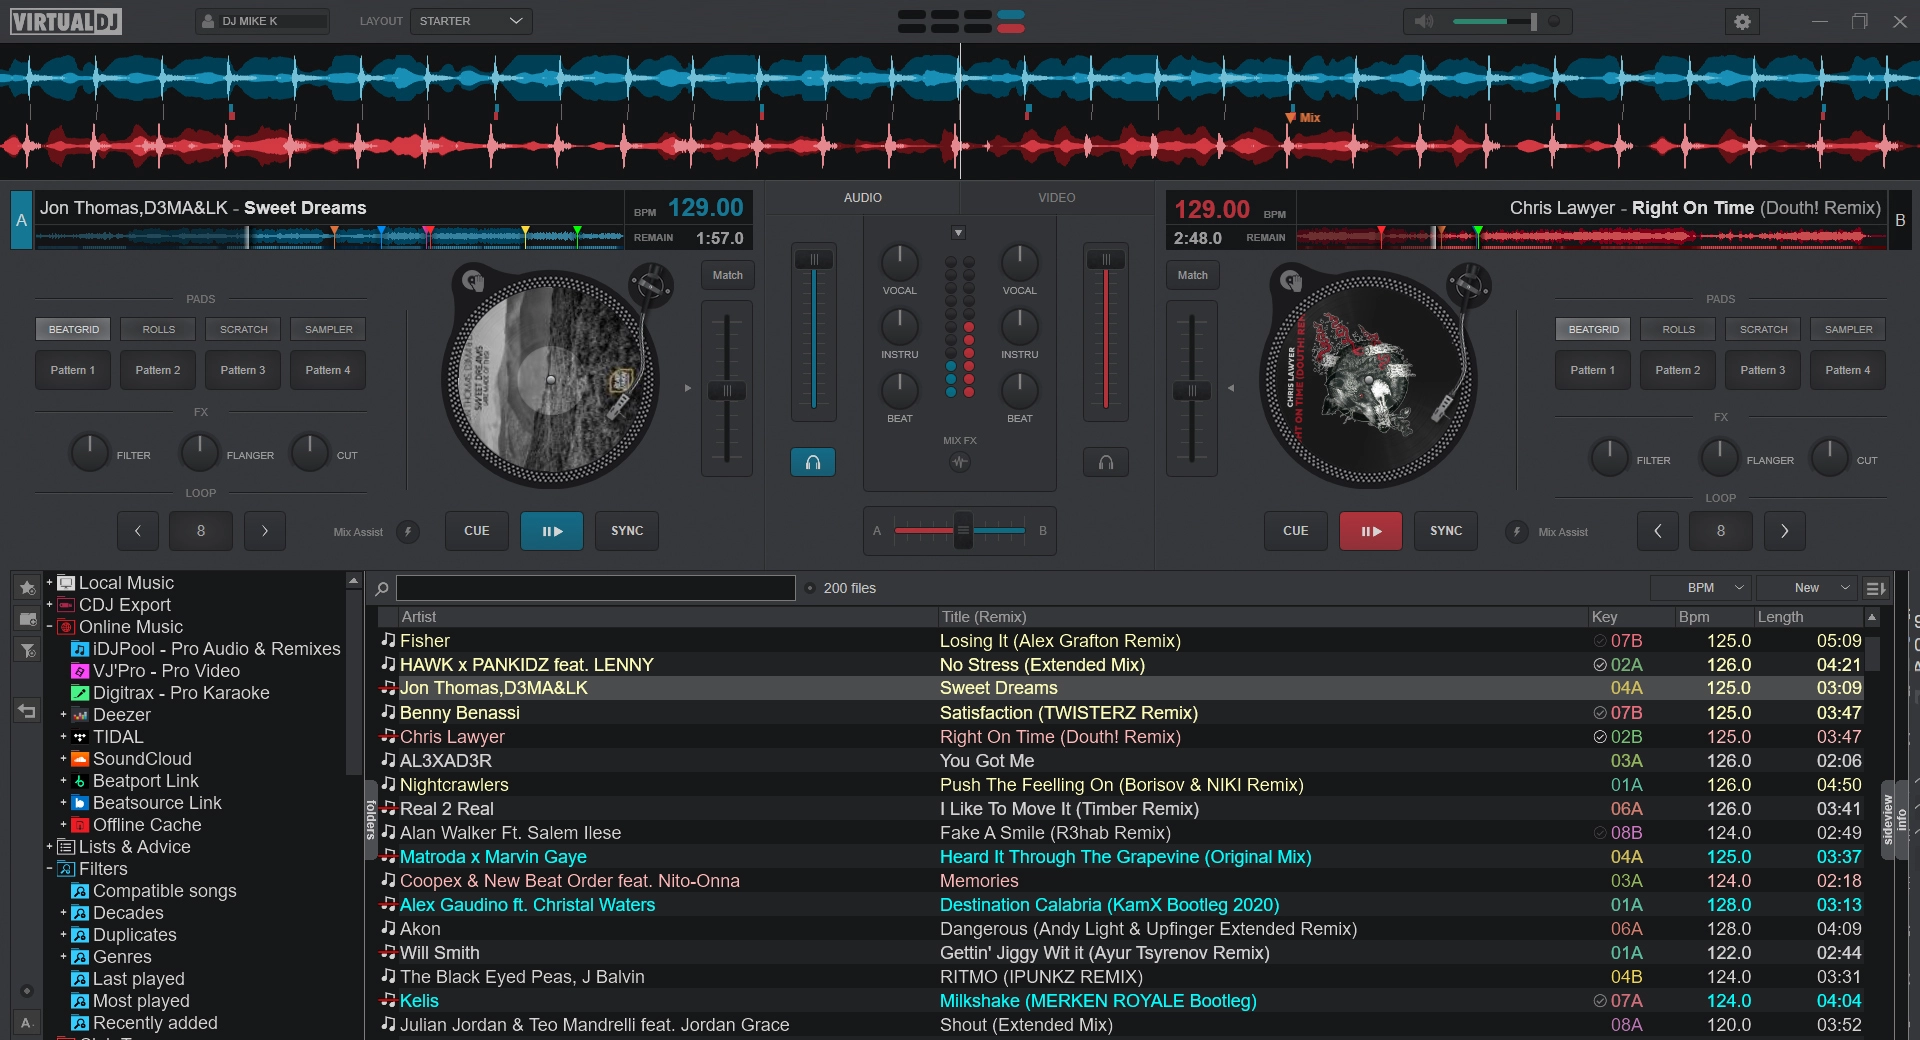This screenshot has height=1040, width=1920.
Task: Open the Filter icon in the browser sidebar
Action: 27,651
